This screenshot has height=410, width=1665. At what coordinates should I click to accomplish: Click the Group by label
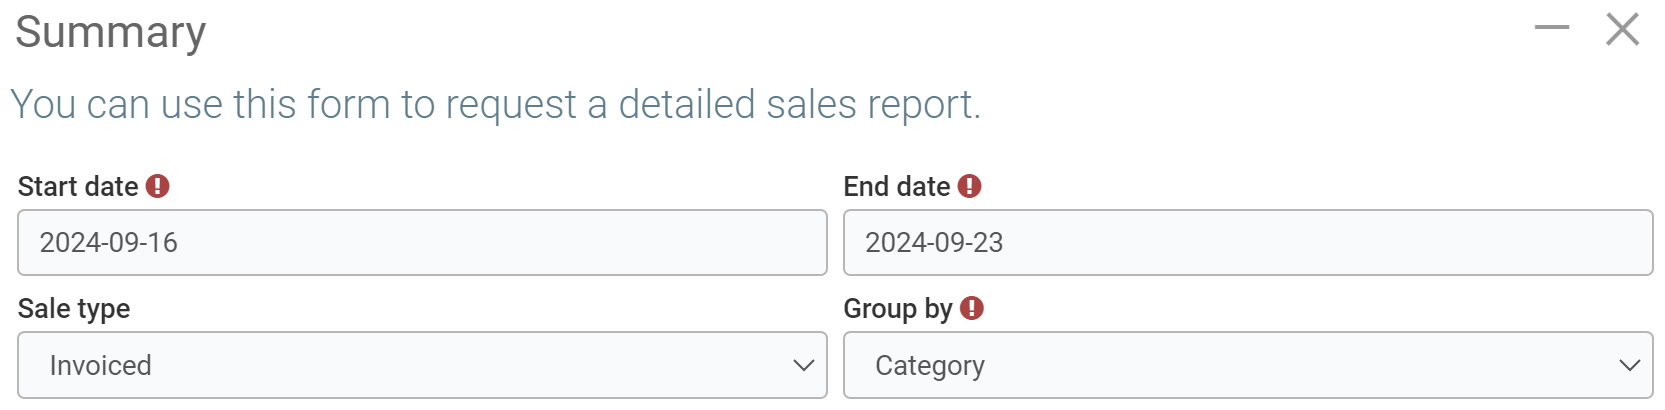[x=897, y=309]
